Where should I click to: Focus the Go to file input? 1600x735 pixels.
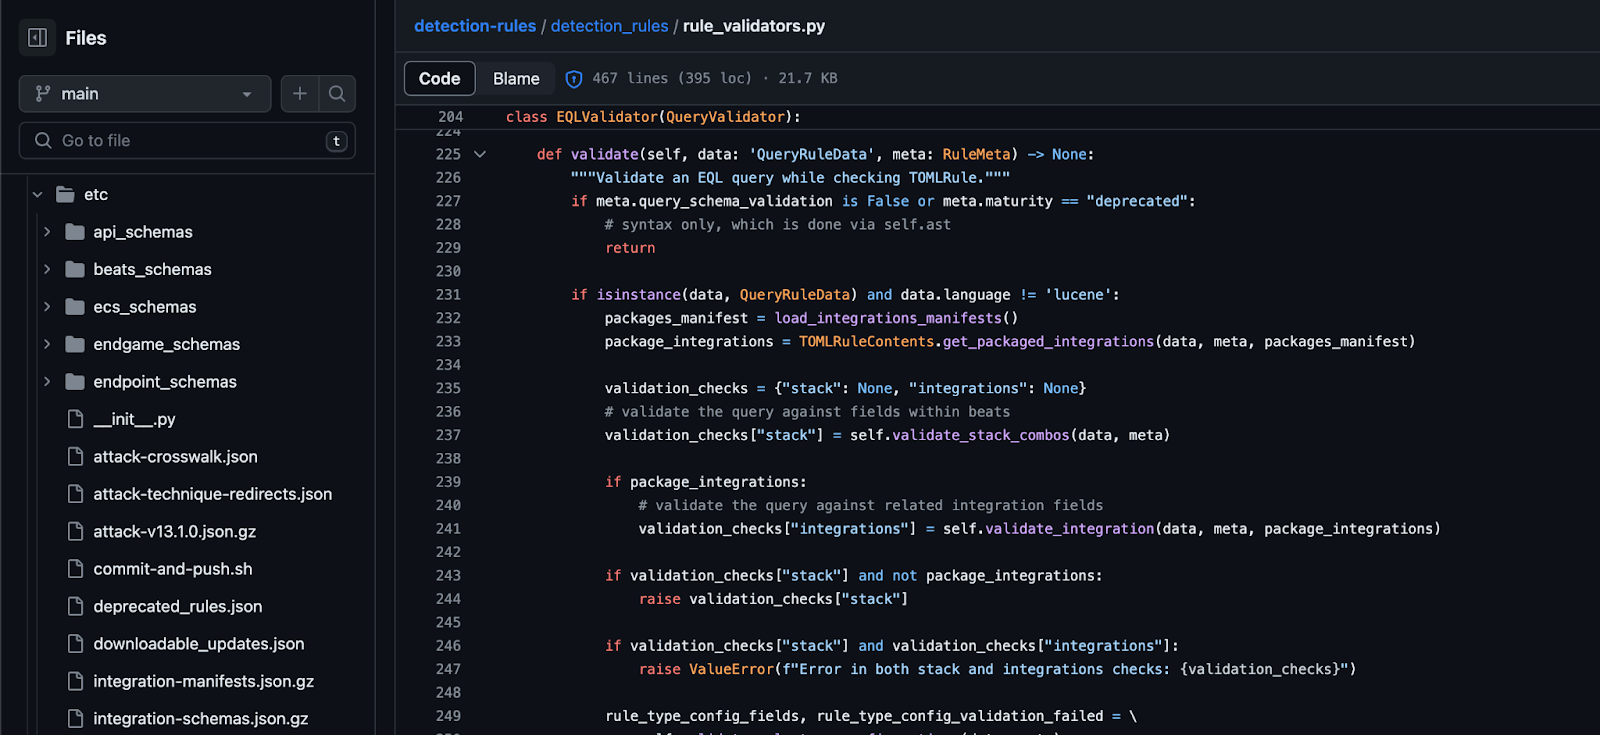[187, 141]
